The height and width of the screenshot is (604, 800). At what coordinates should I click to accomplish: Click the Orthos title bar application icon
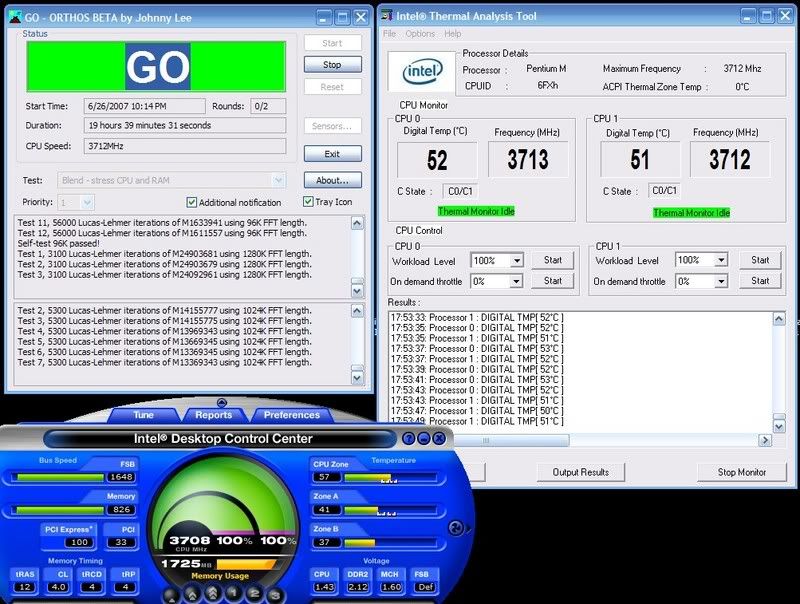click(15, 16)
